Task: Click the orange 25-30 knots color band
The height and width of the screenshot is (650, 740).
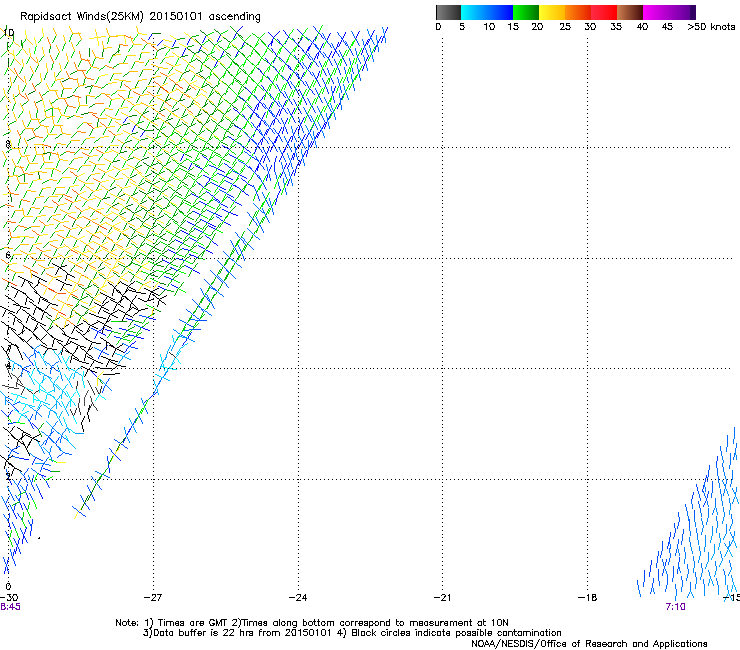Action: coord(578,12)
